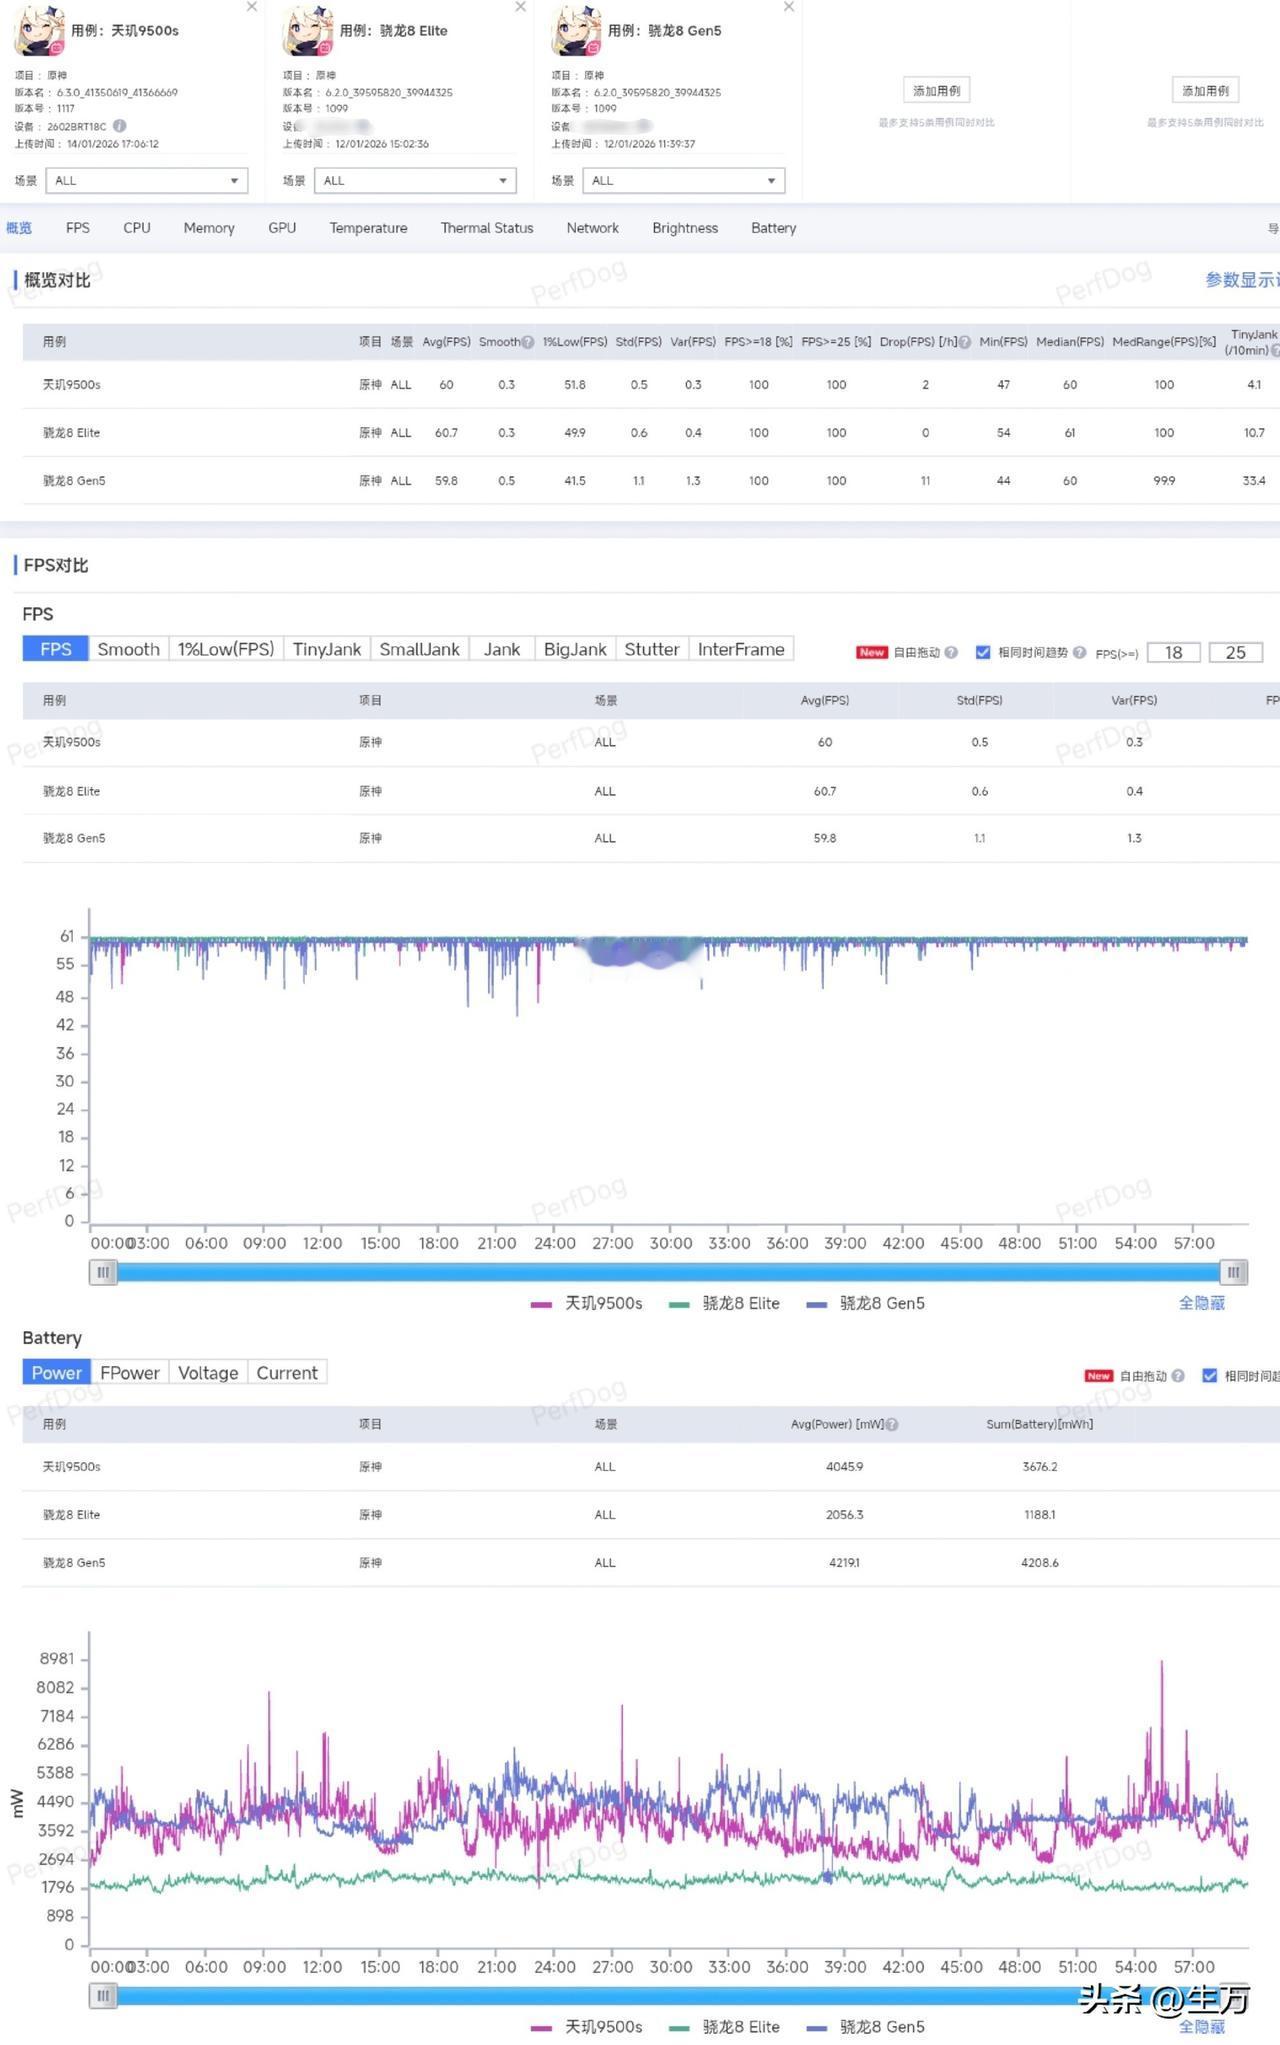1280x2045 pixels.
Task: Hide the 骁龙8 Gen5 series in the FPS chart legend
Action: pos(866,1303)
